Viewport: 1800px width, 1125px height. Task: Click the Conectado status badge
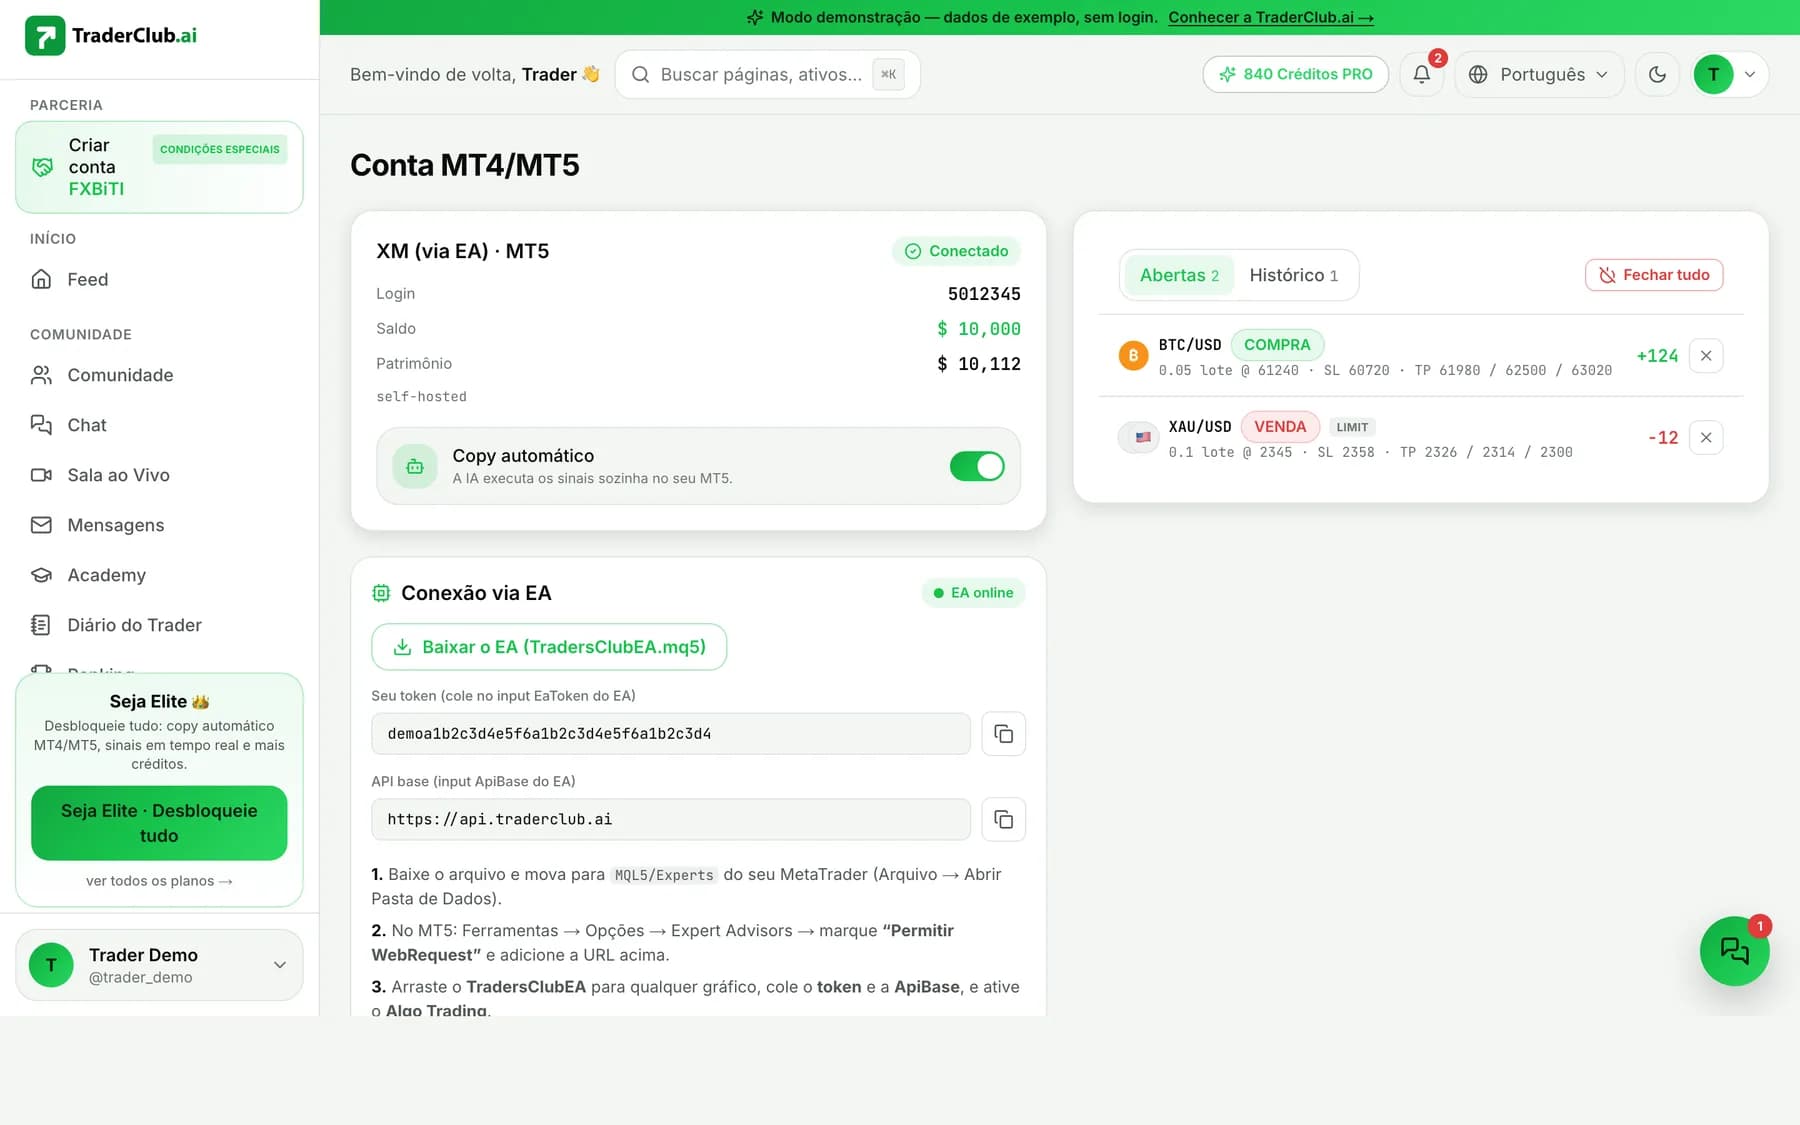[x=956, y=251]
